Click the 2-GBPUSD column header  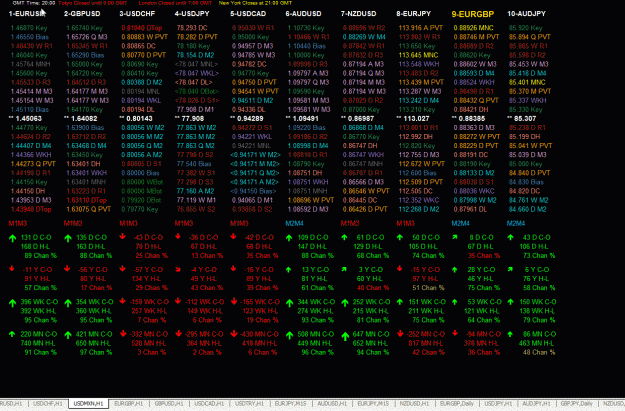(82, 14)
